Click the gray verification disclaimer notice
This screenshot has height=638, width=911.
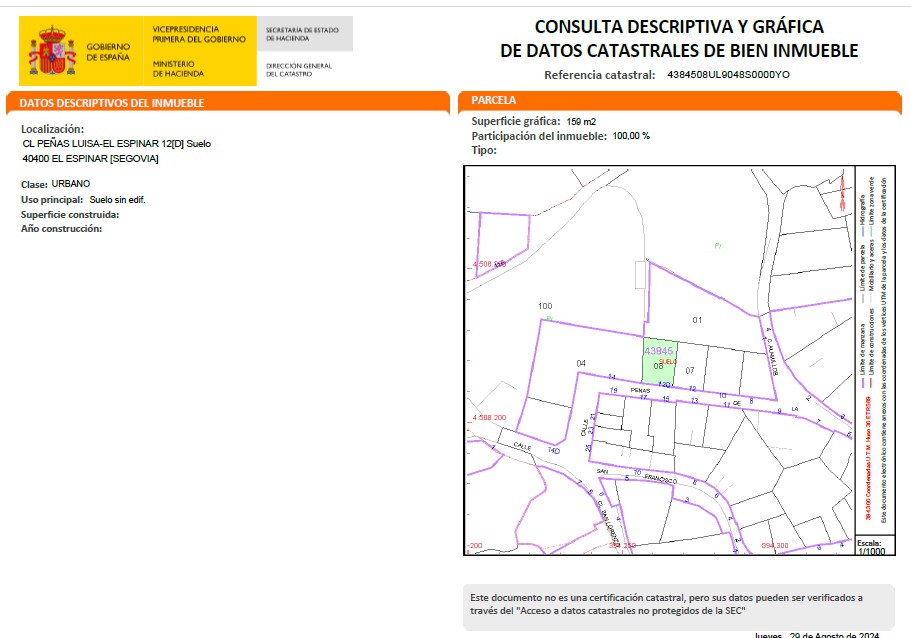click(679, 604)
